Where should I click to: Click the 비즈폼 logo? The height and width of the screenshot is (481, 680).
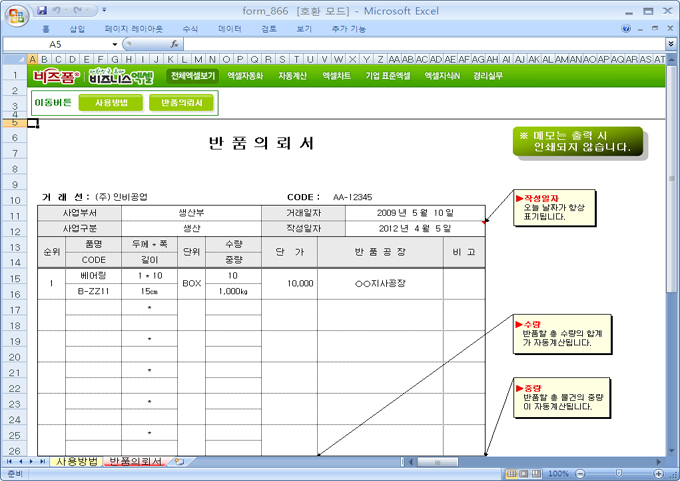(56, 76)
